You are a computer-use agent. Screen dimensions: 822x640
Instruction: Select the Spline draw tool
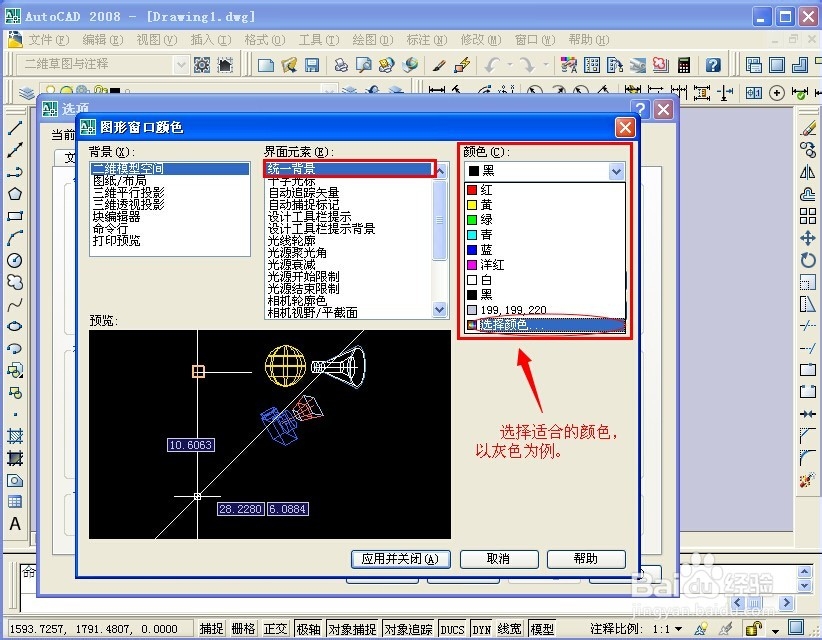coord(15,304)
